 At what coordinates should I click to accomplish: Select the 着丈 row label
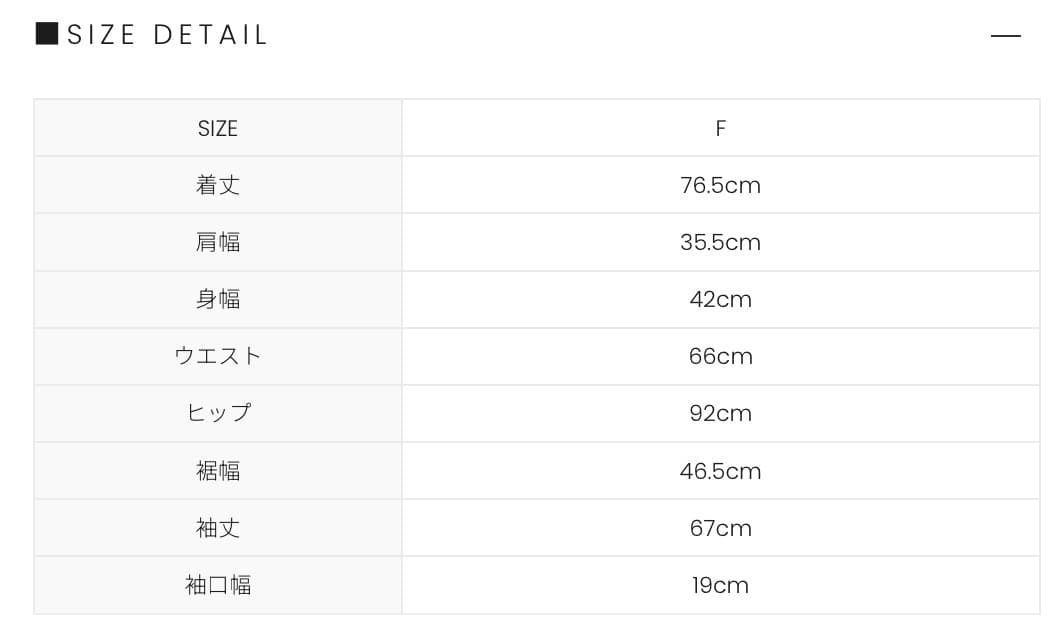coord(218,186)
